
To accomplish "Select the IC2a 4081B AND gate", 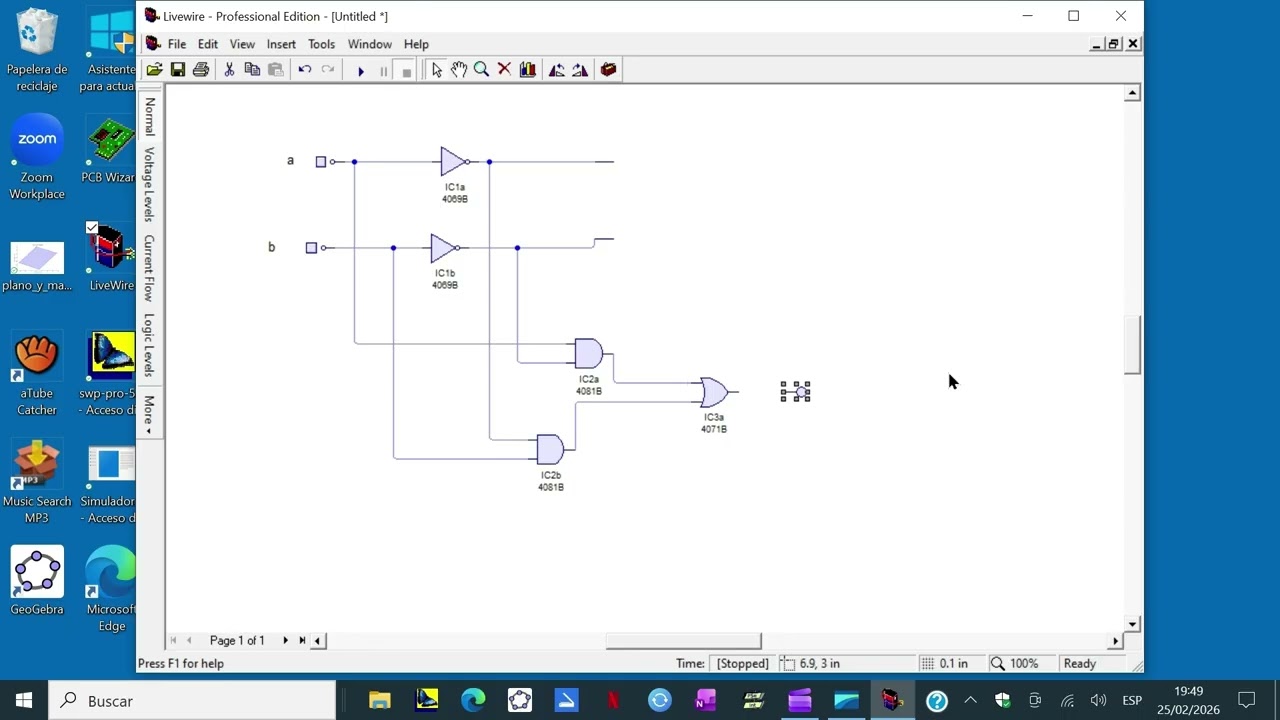I will (588, 353).
